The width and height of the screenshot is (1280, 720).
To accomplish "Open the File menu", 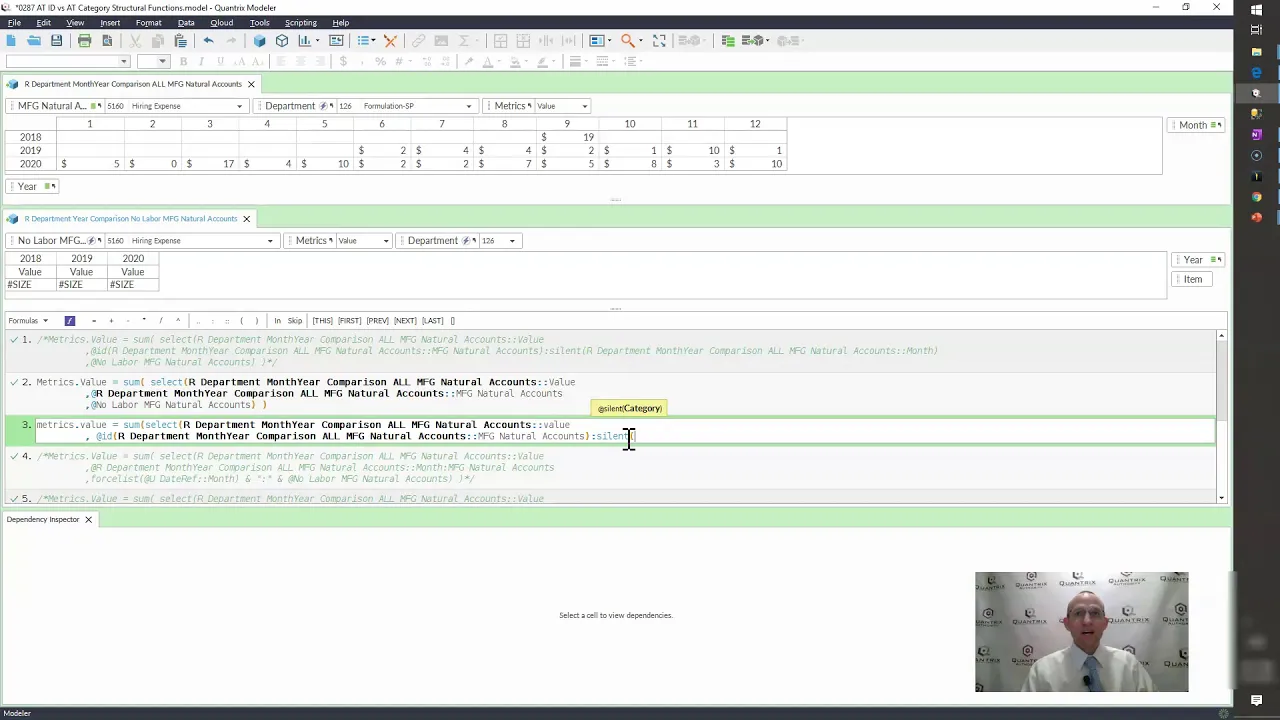I will tap(14, 22).
